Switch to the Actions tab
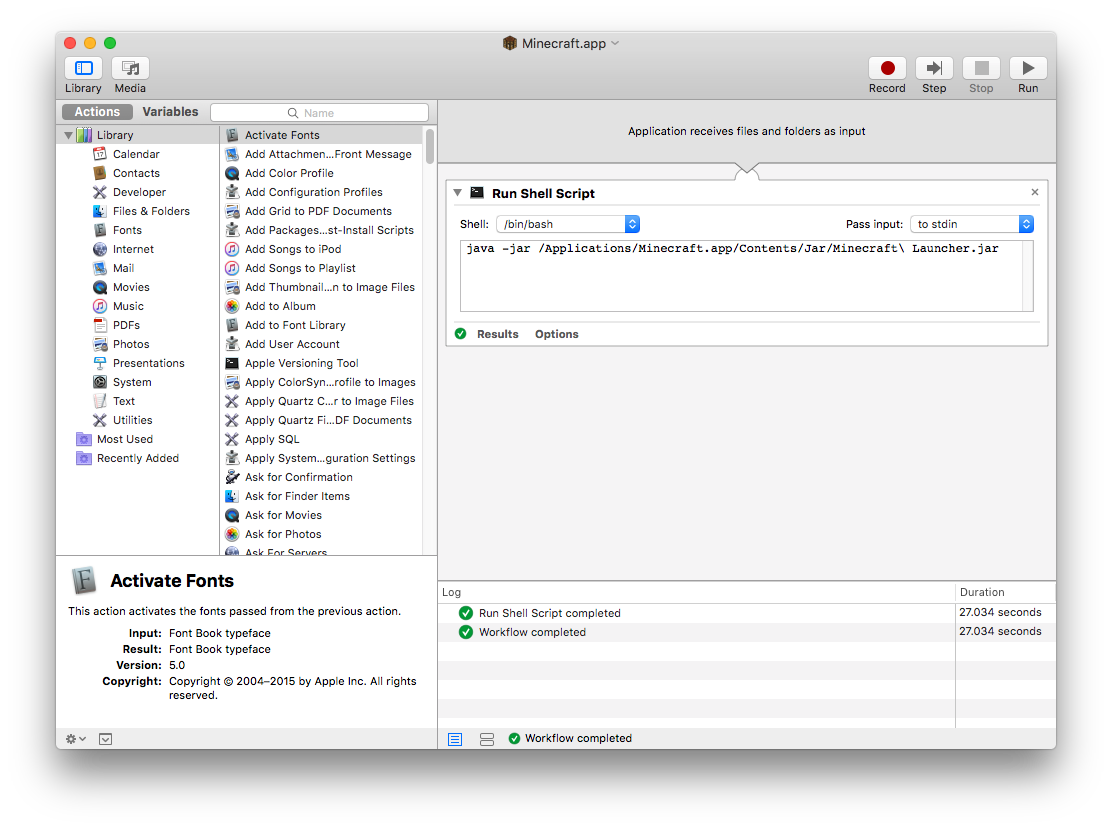 pos(97,112)
